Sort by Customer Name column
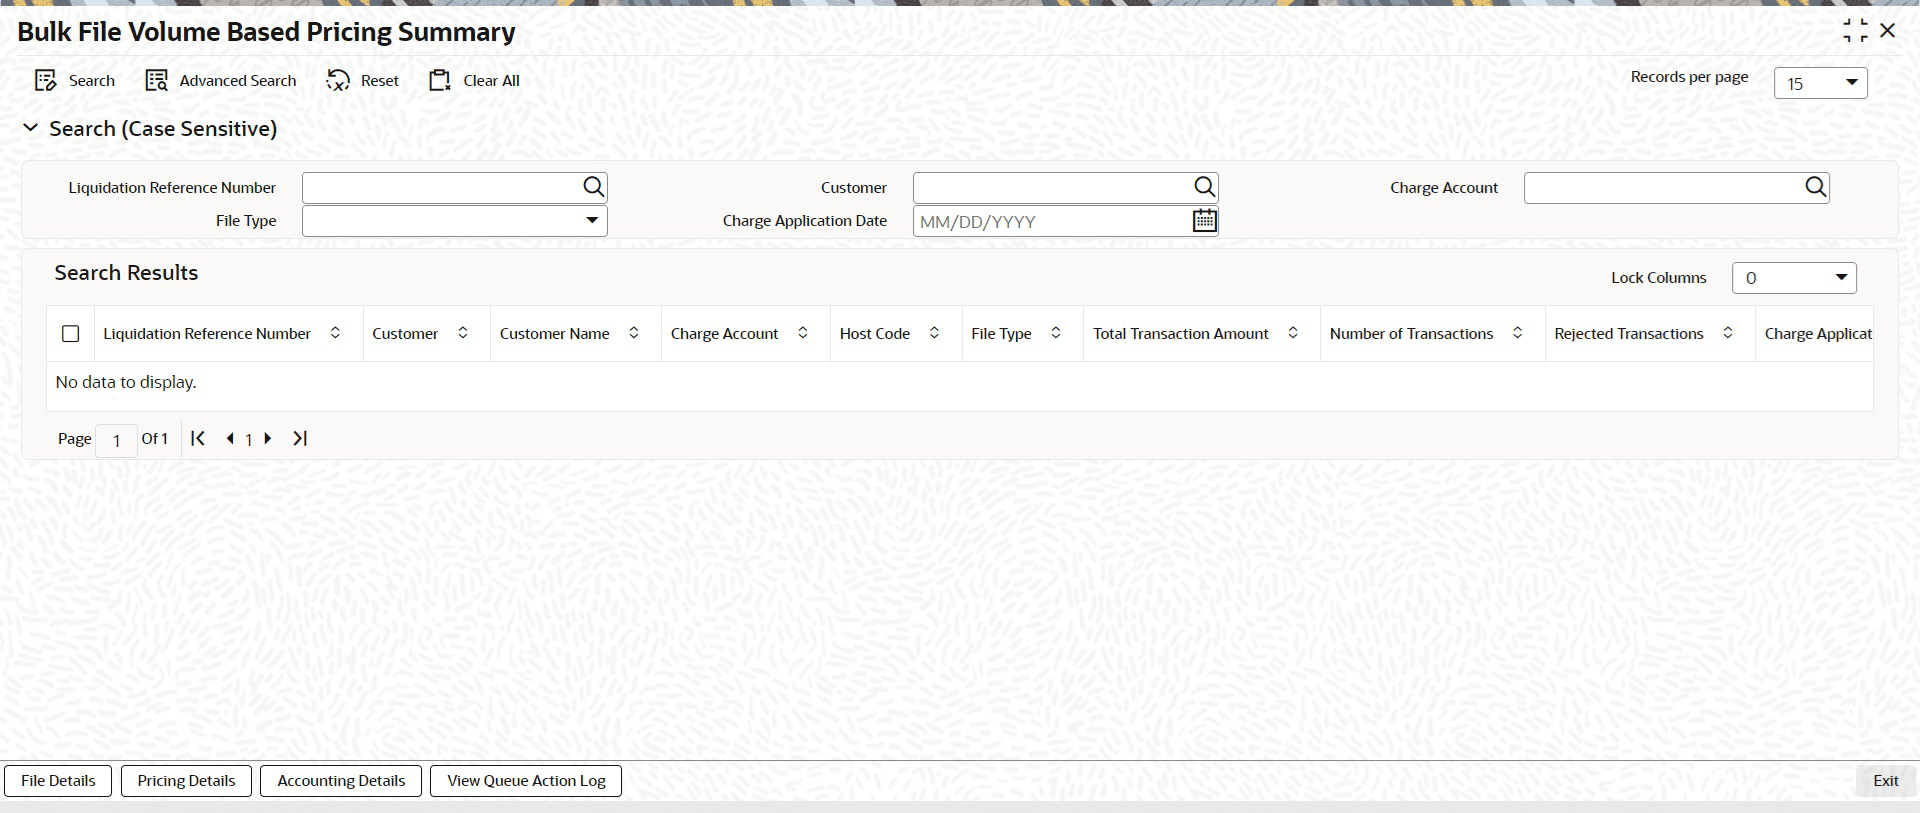The height and width of the screenshot is (813, 1920). [634, 333]
